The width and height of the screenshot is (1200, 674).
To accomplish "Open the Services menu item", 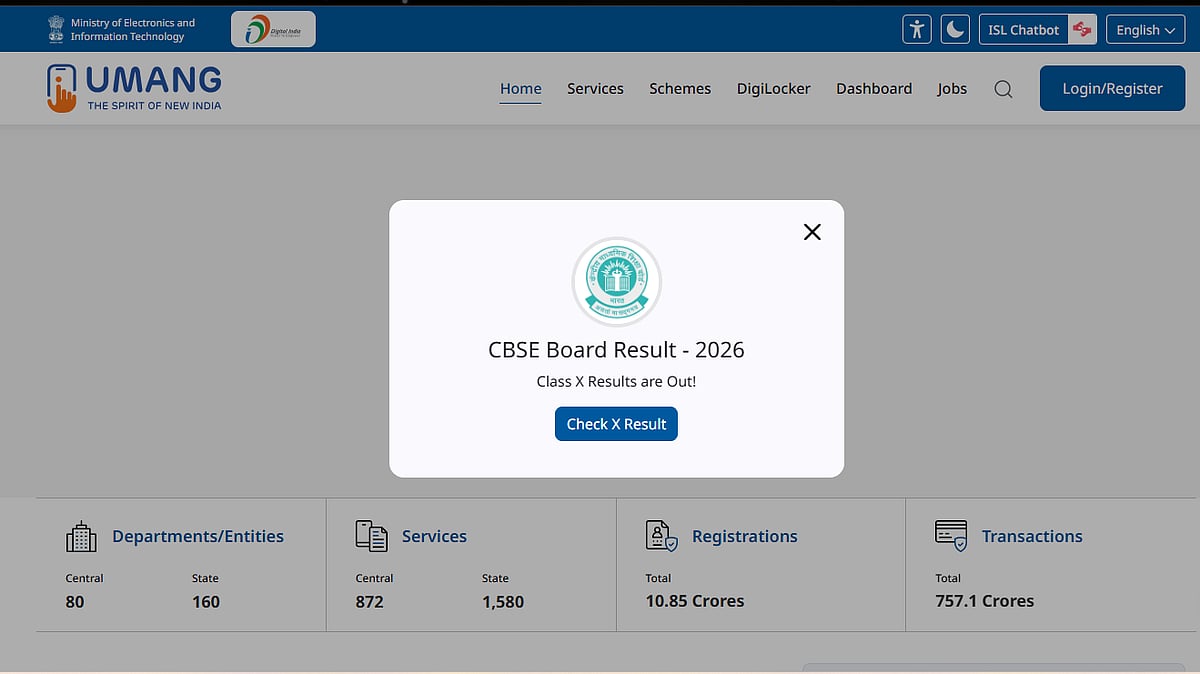I will (x=595, y=89).
